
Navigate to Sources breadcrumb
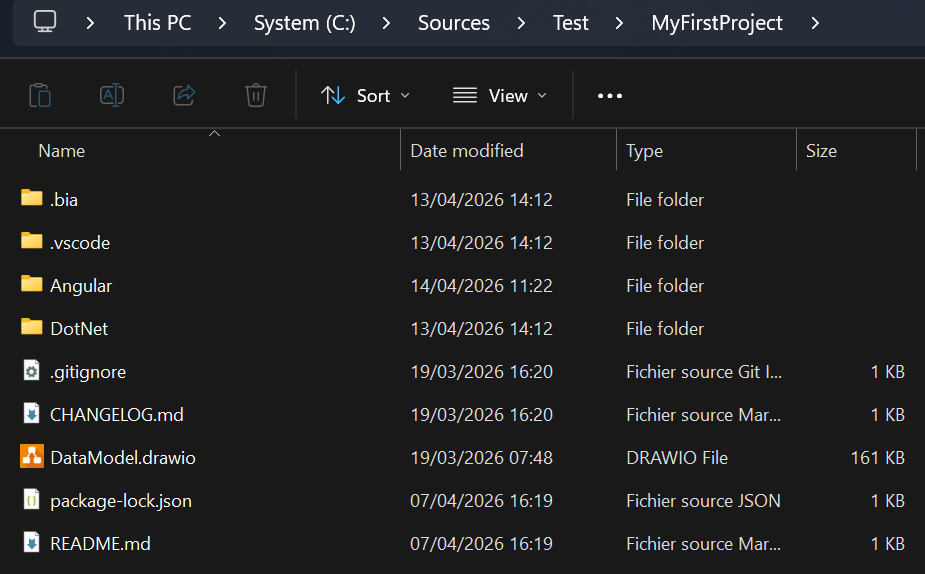coord(454,23)
